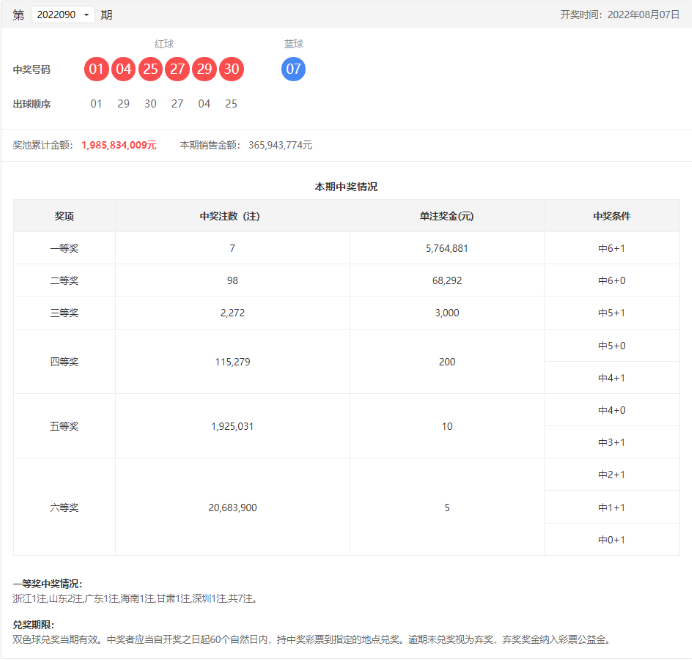
Task: Click red ball 01
Action: point(96,69)
